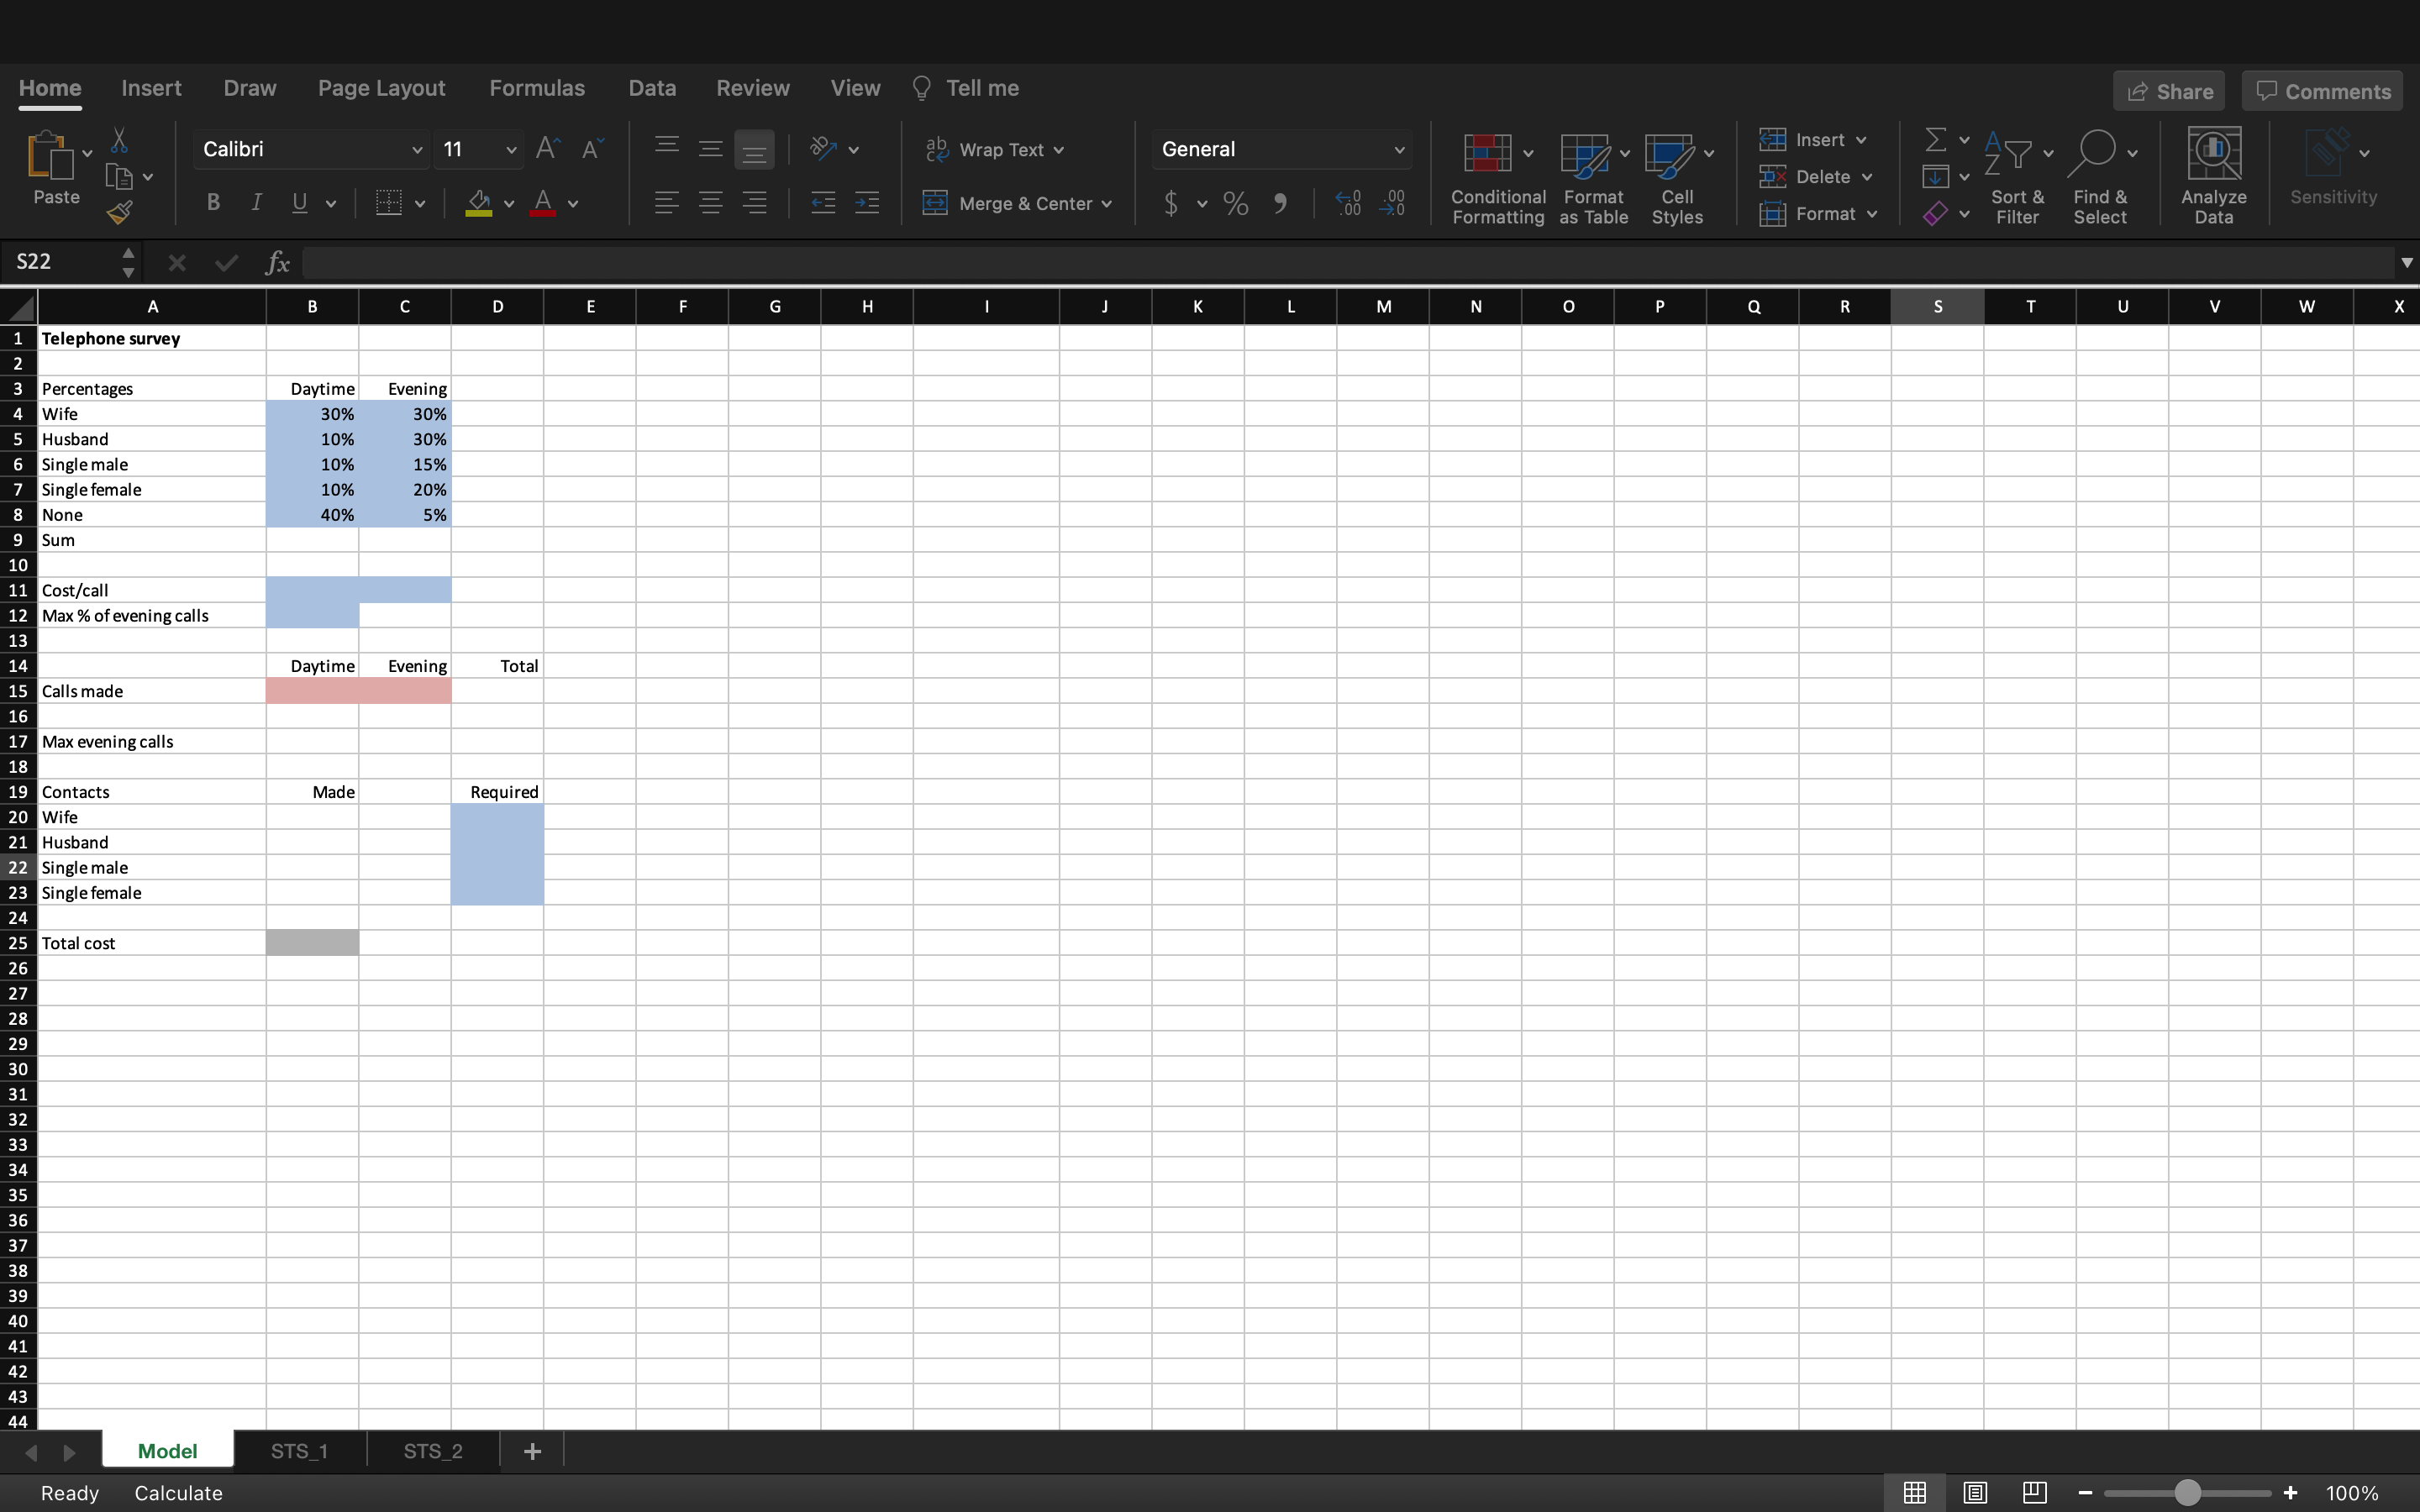This screenshot has height=1512, width=2420.
Task: Open the font size dropdown
Action: pyautogui.click(x=511, y=148)
